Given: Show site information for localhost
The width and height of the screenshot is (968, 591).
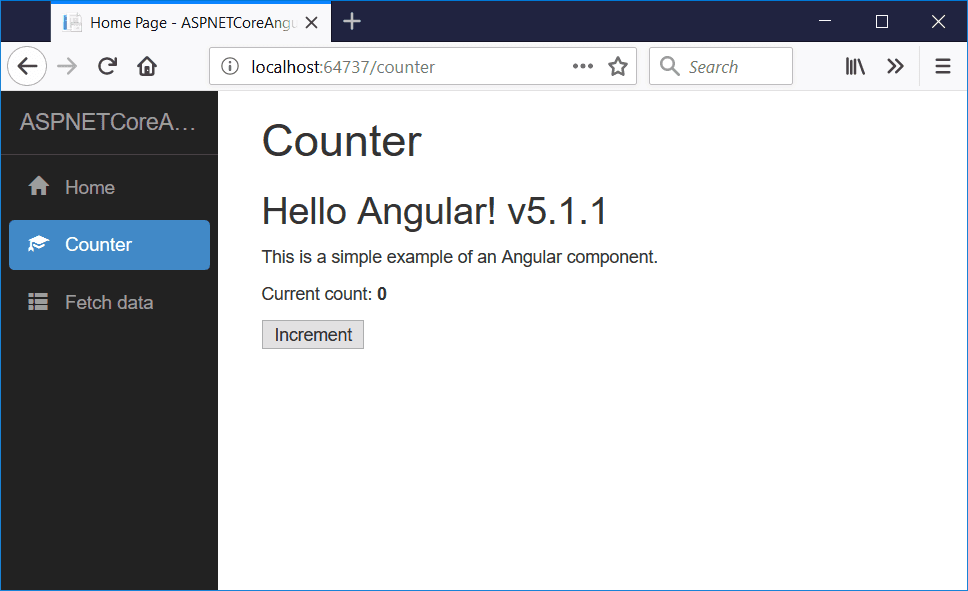Looking at the screenshot, I should coord(230,66).
